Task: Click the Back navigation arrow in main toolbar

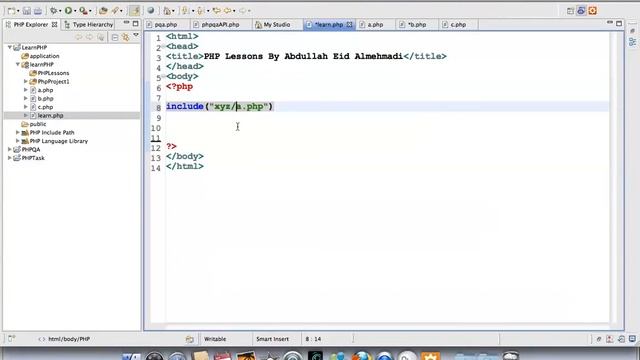Action: point(227,11)
